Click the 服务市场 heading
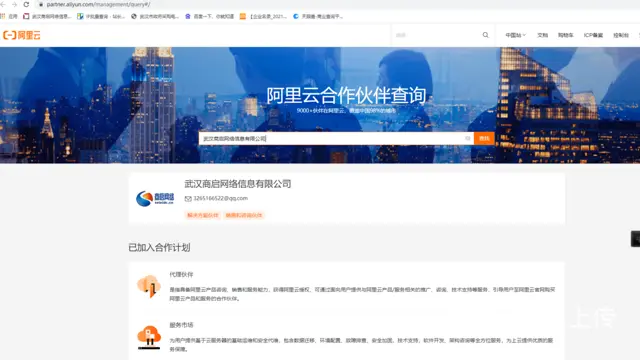The image size is (640, 360). click(181, 325)
